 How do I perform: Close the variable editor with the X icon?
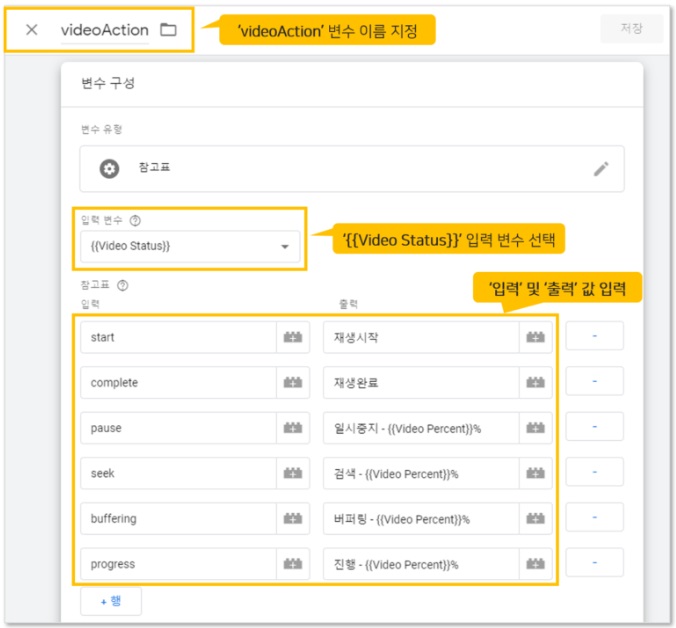(x=31, y=30)
